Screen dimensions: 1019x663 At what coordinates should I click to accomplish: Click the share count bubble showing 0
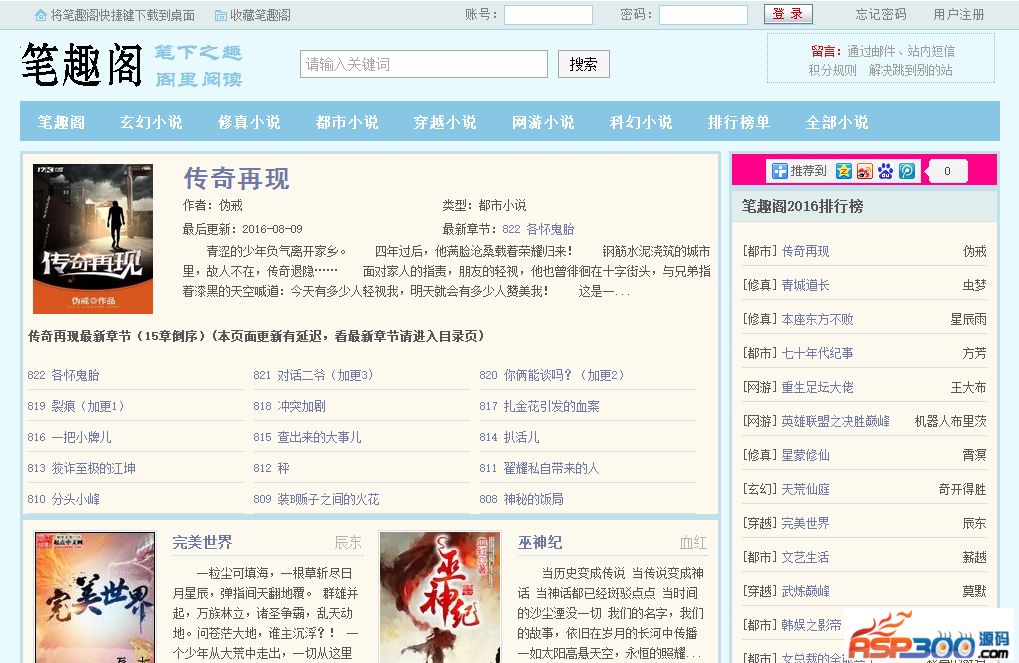coord(945,171)
